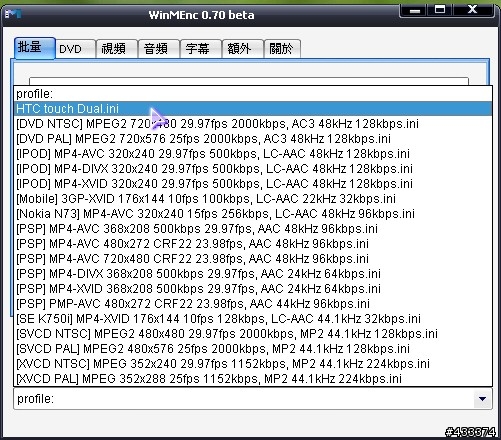Pick [IPOD] MP4-AVC 320x240 profile
501x440 pixels.
click(253, 154)
